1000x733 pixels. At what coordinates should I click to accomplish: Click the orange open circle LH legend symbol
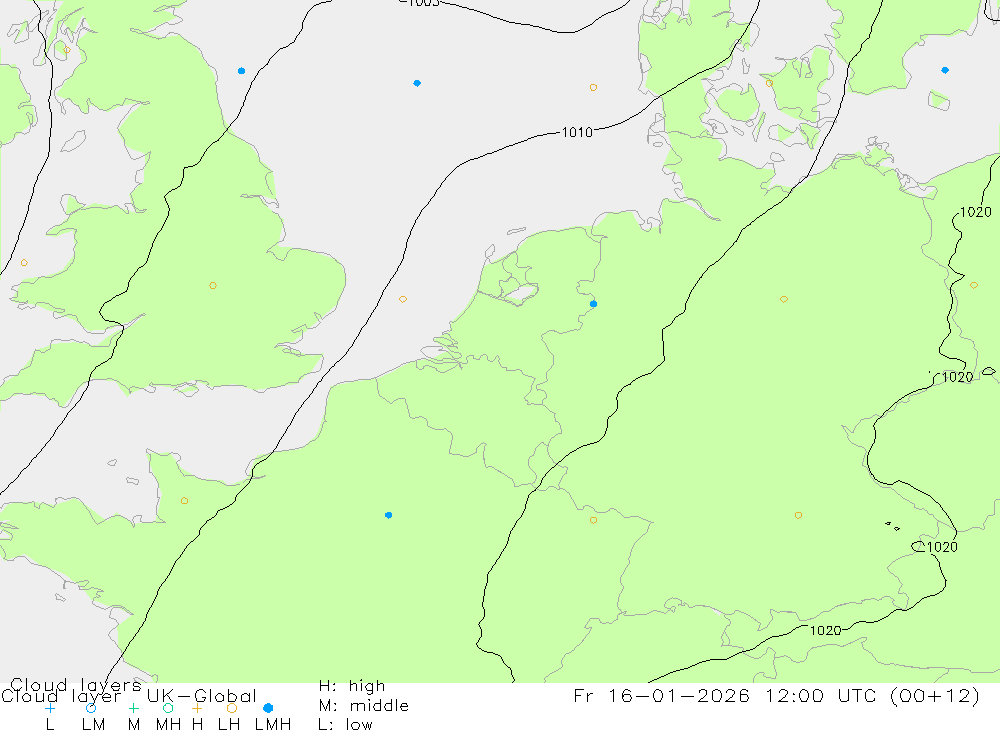click(232, 708)
